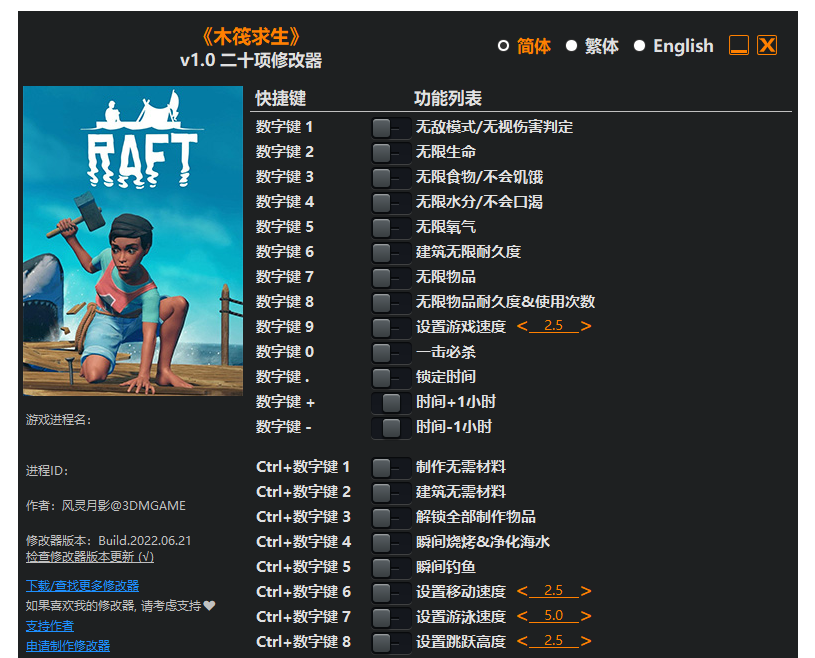The height and width of the screenshot is (658, 815).
Task: Close the trainer with orange X
Action: point(767,45)
